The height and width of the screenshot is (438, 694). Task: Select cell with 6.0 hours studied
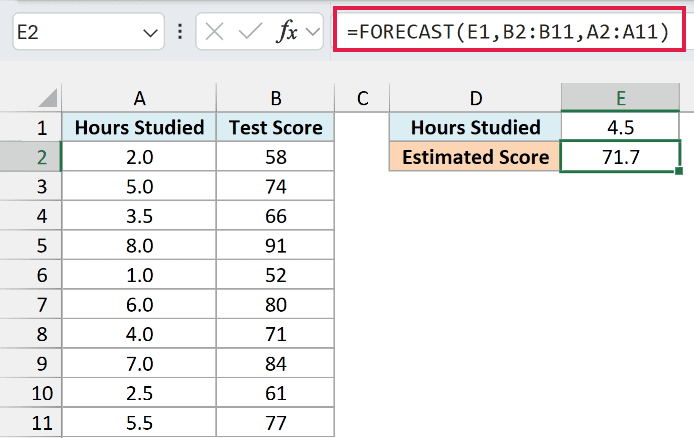click(x=139, y=304)
